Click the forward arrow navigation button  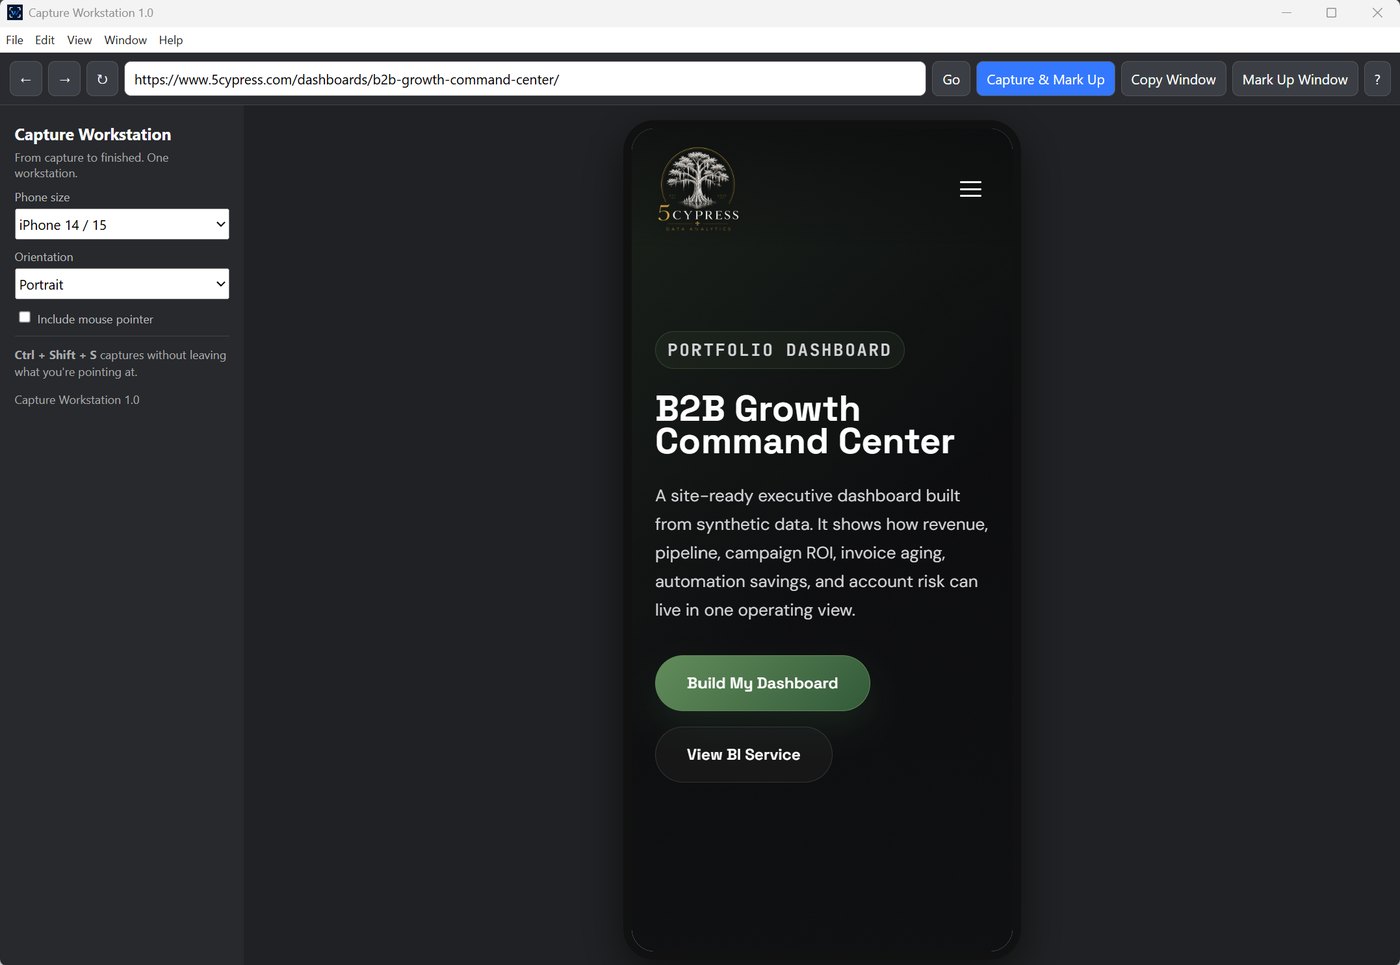coord(64,79)
